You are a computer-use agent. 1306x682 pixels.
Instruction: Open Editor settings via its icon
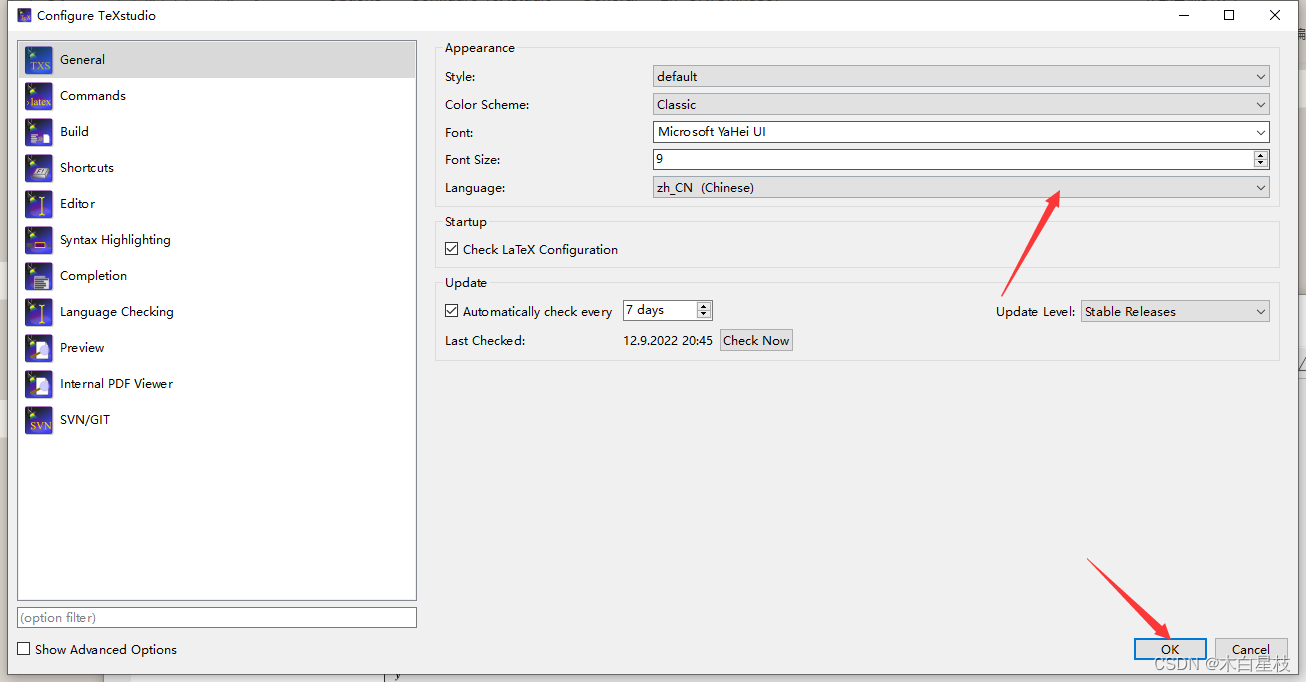point(39,204)
